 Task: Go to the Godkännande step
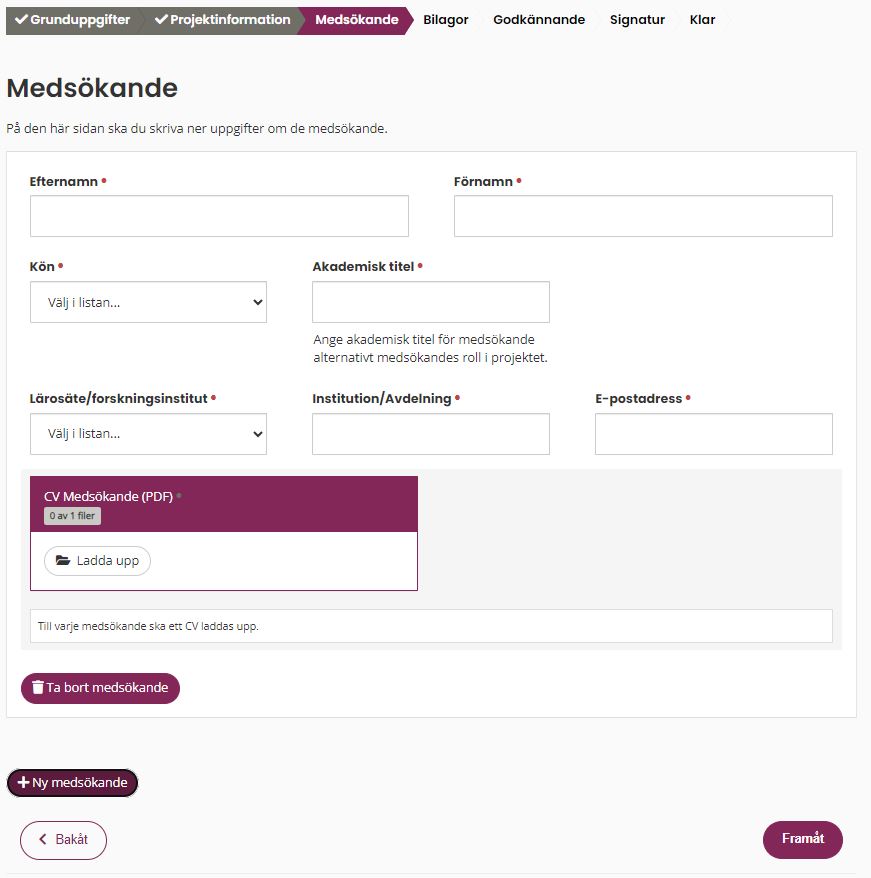[539, 20]
